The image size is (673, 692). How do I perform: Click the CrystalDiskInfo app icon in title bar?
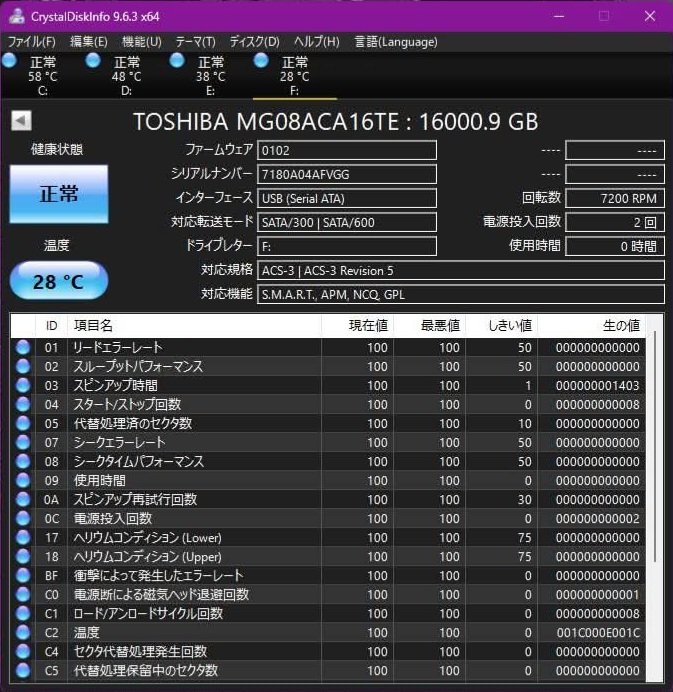coord(16,16)
